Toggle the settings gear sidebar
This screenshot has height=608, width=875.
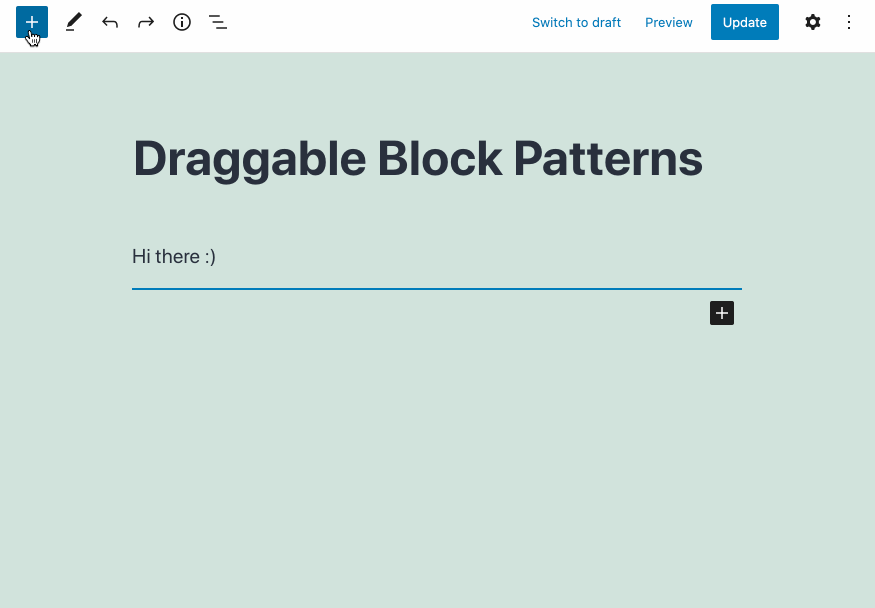(x=812, y=22)
